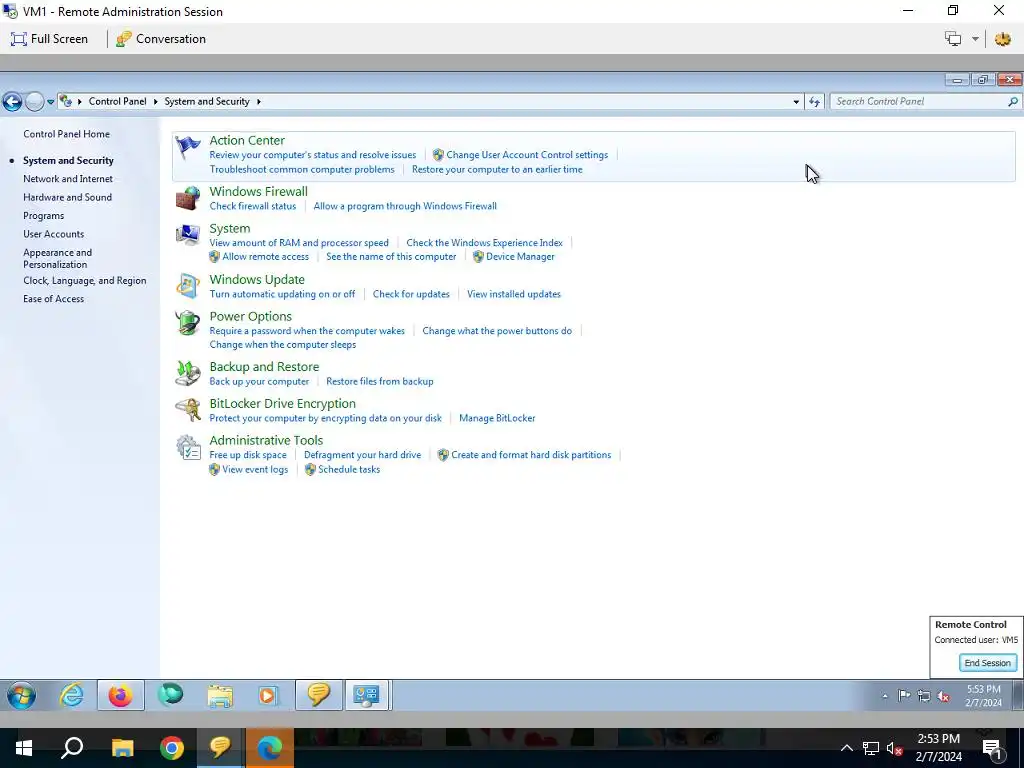Open the Conversation toolbar button
The image size is (1024, 768).
161,39
